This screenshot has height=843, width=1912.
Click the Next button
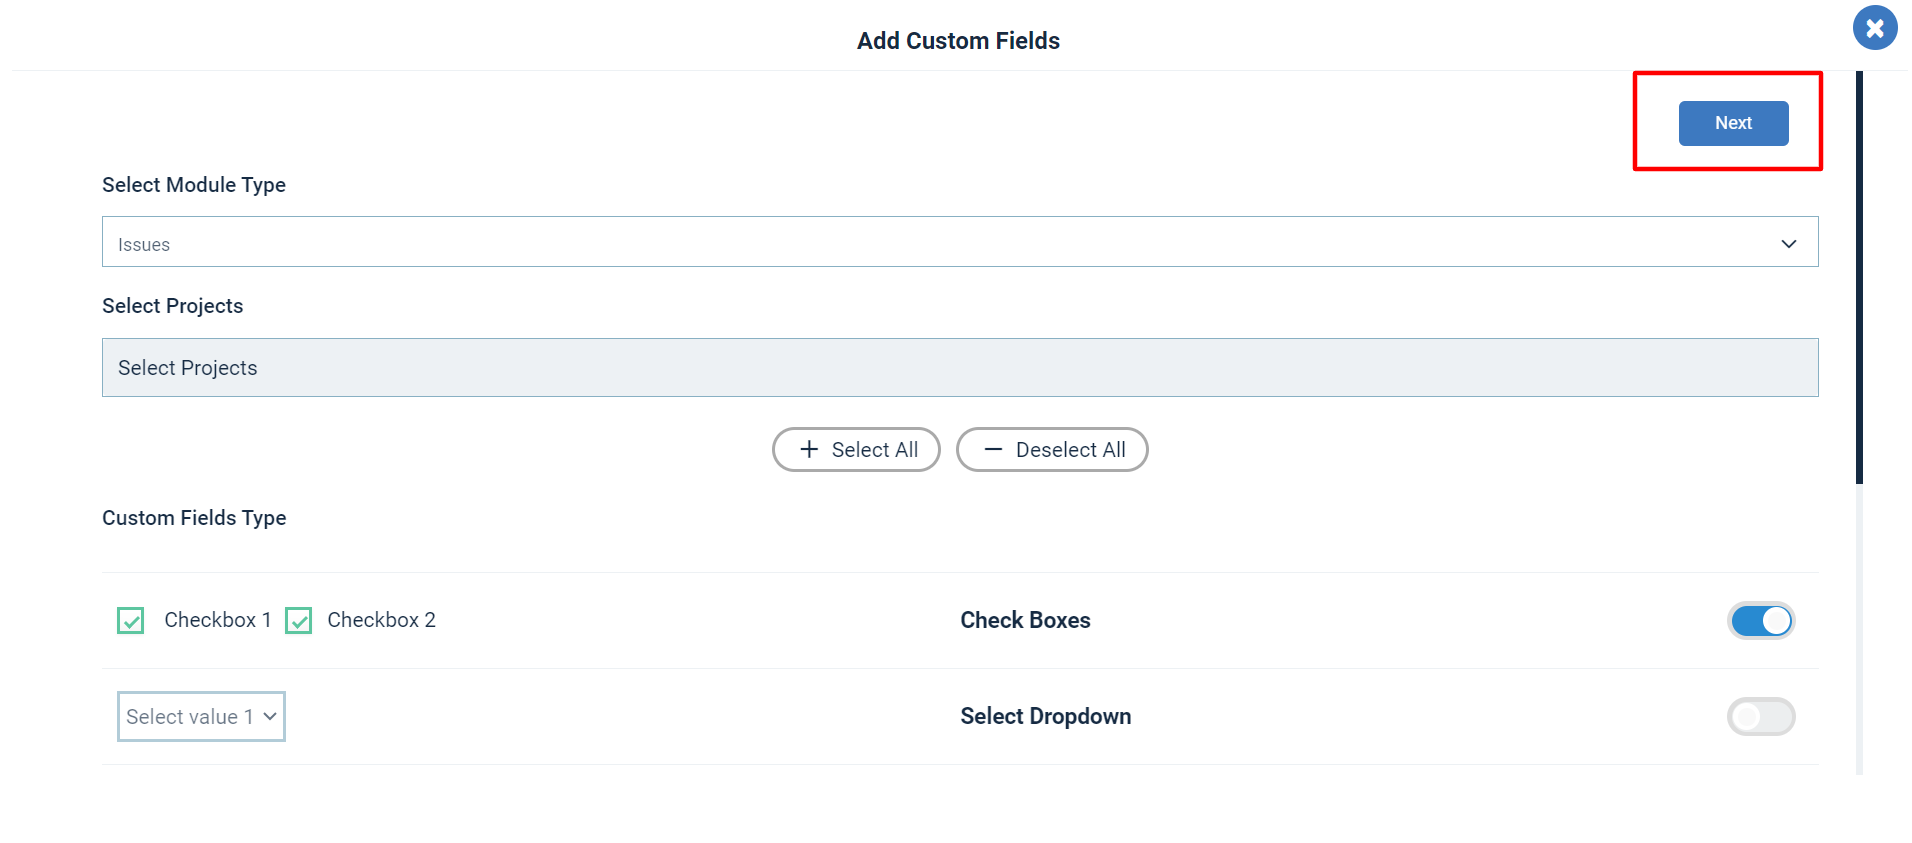coord(1733,123)
